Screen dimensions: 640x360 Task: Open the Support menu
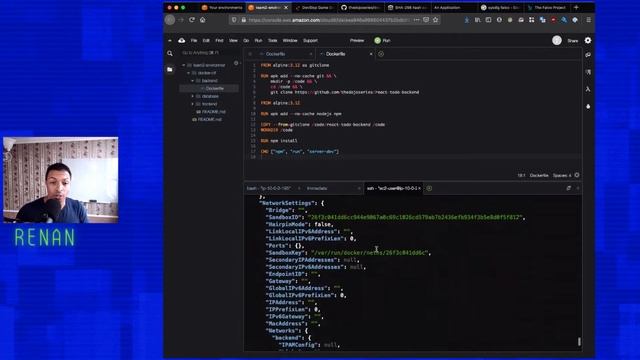310,40
